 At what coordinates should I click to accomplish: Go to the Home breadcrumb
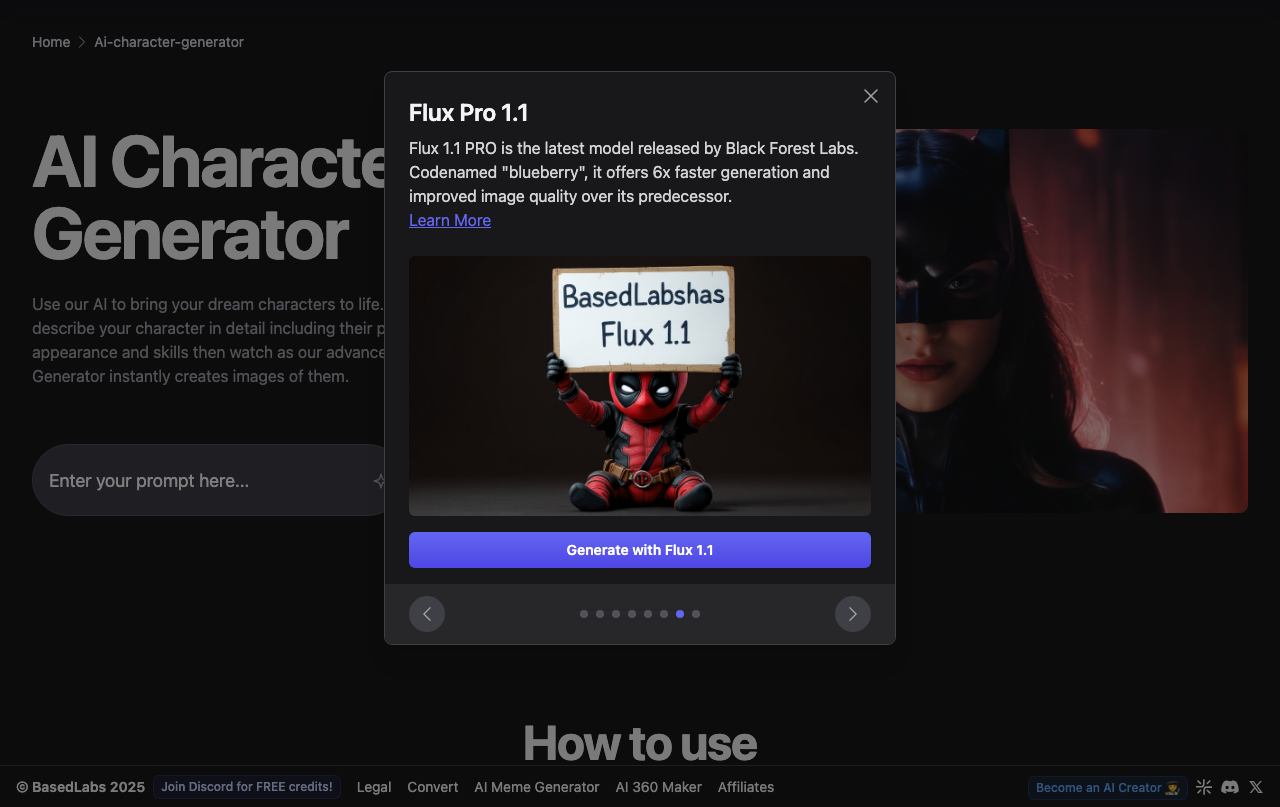[51, 42]
